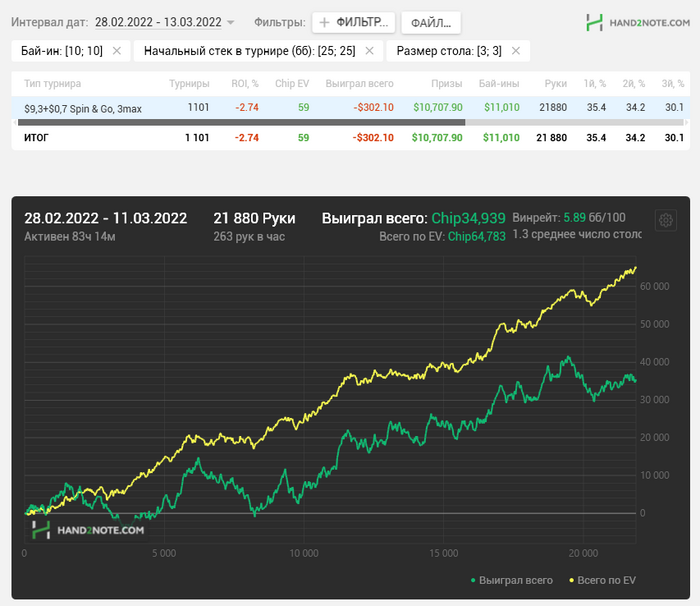
Task: Click chart date range 28.02.2022 - 11.03.2022
Action: tap(105, 218)
